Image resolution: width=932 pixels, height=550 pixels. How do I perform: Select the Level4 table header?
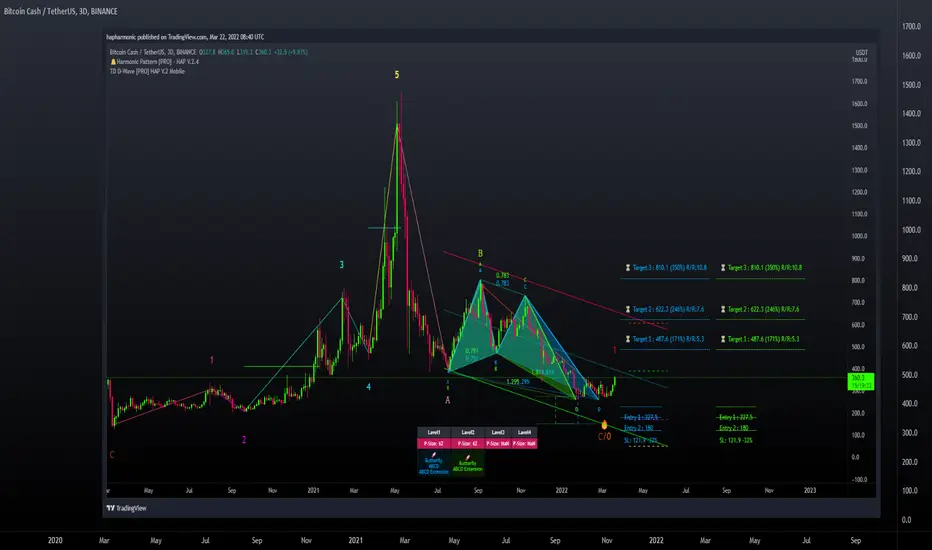coord(524,432)
